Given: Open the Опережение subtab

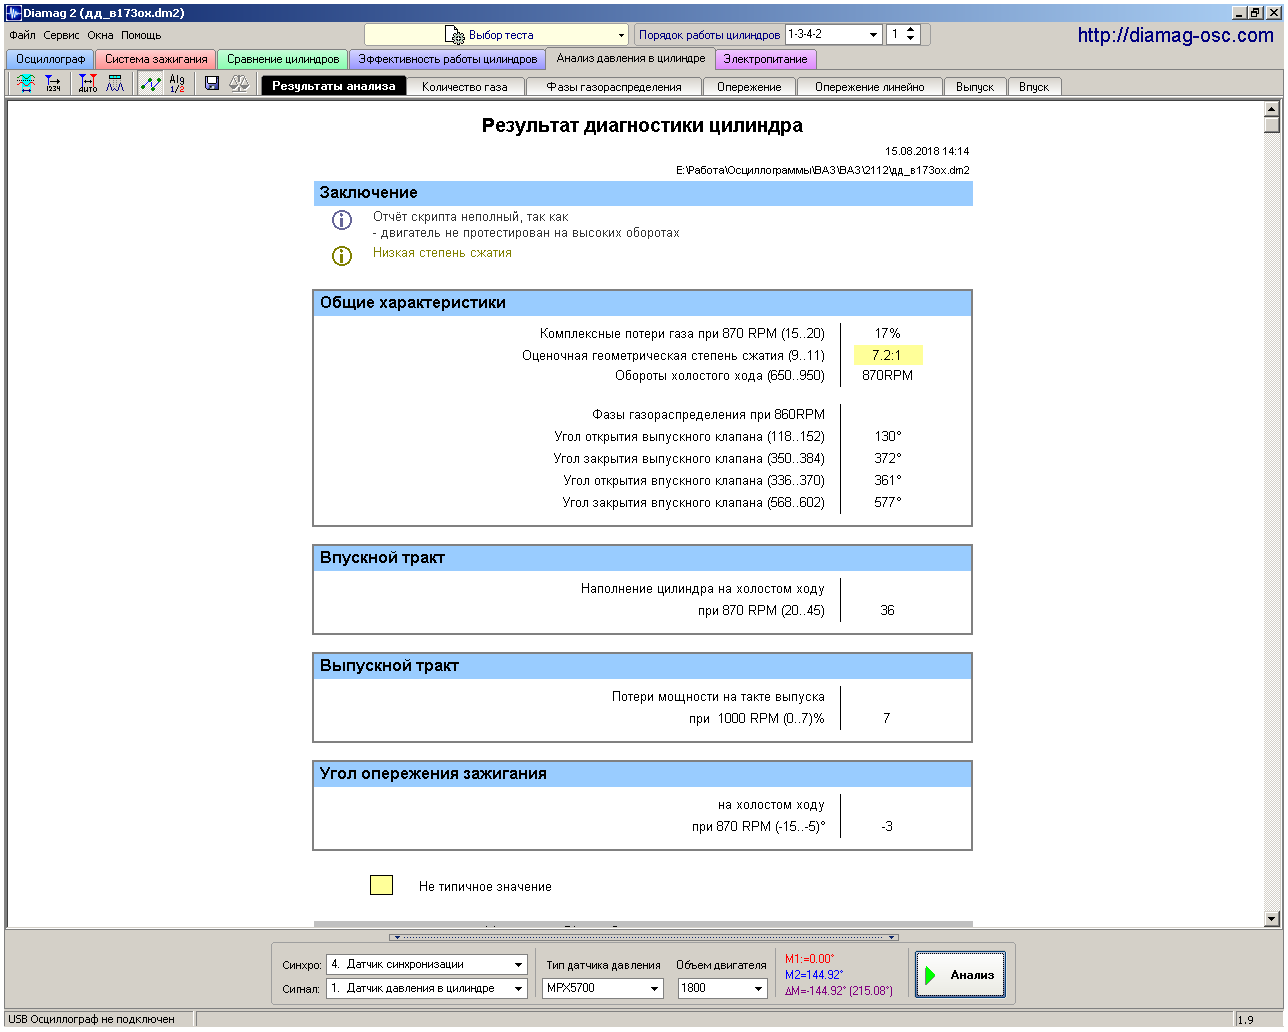Looking at the screenshot, I should click(x=749, y=87).
